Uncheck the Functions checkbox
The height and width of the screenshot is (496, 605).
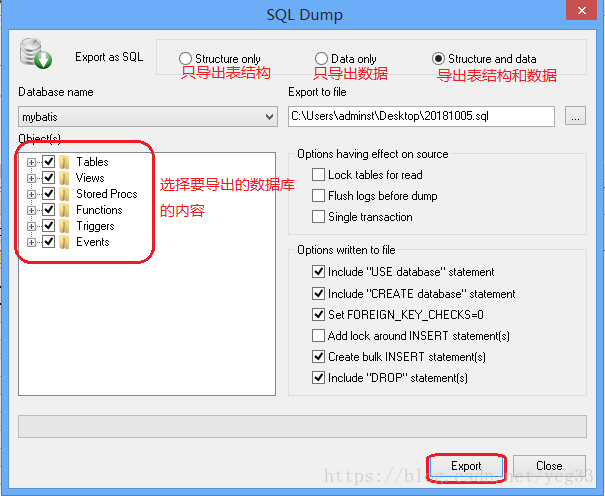coord(48,210)
